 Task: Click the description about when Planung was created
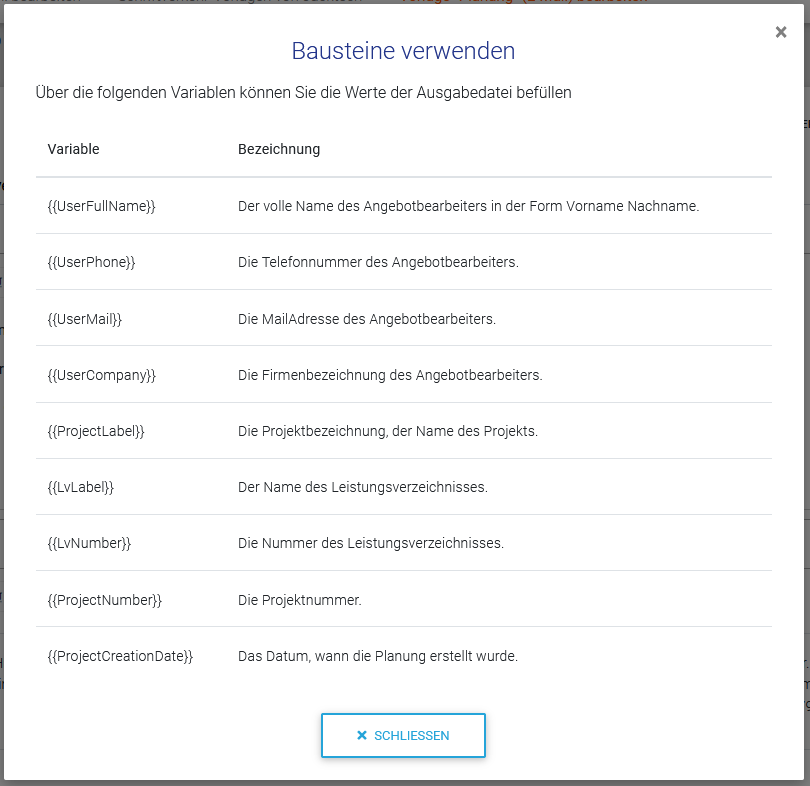[378, 656]
